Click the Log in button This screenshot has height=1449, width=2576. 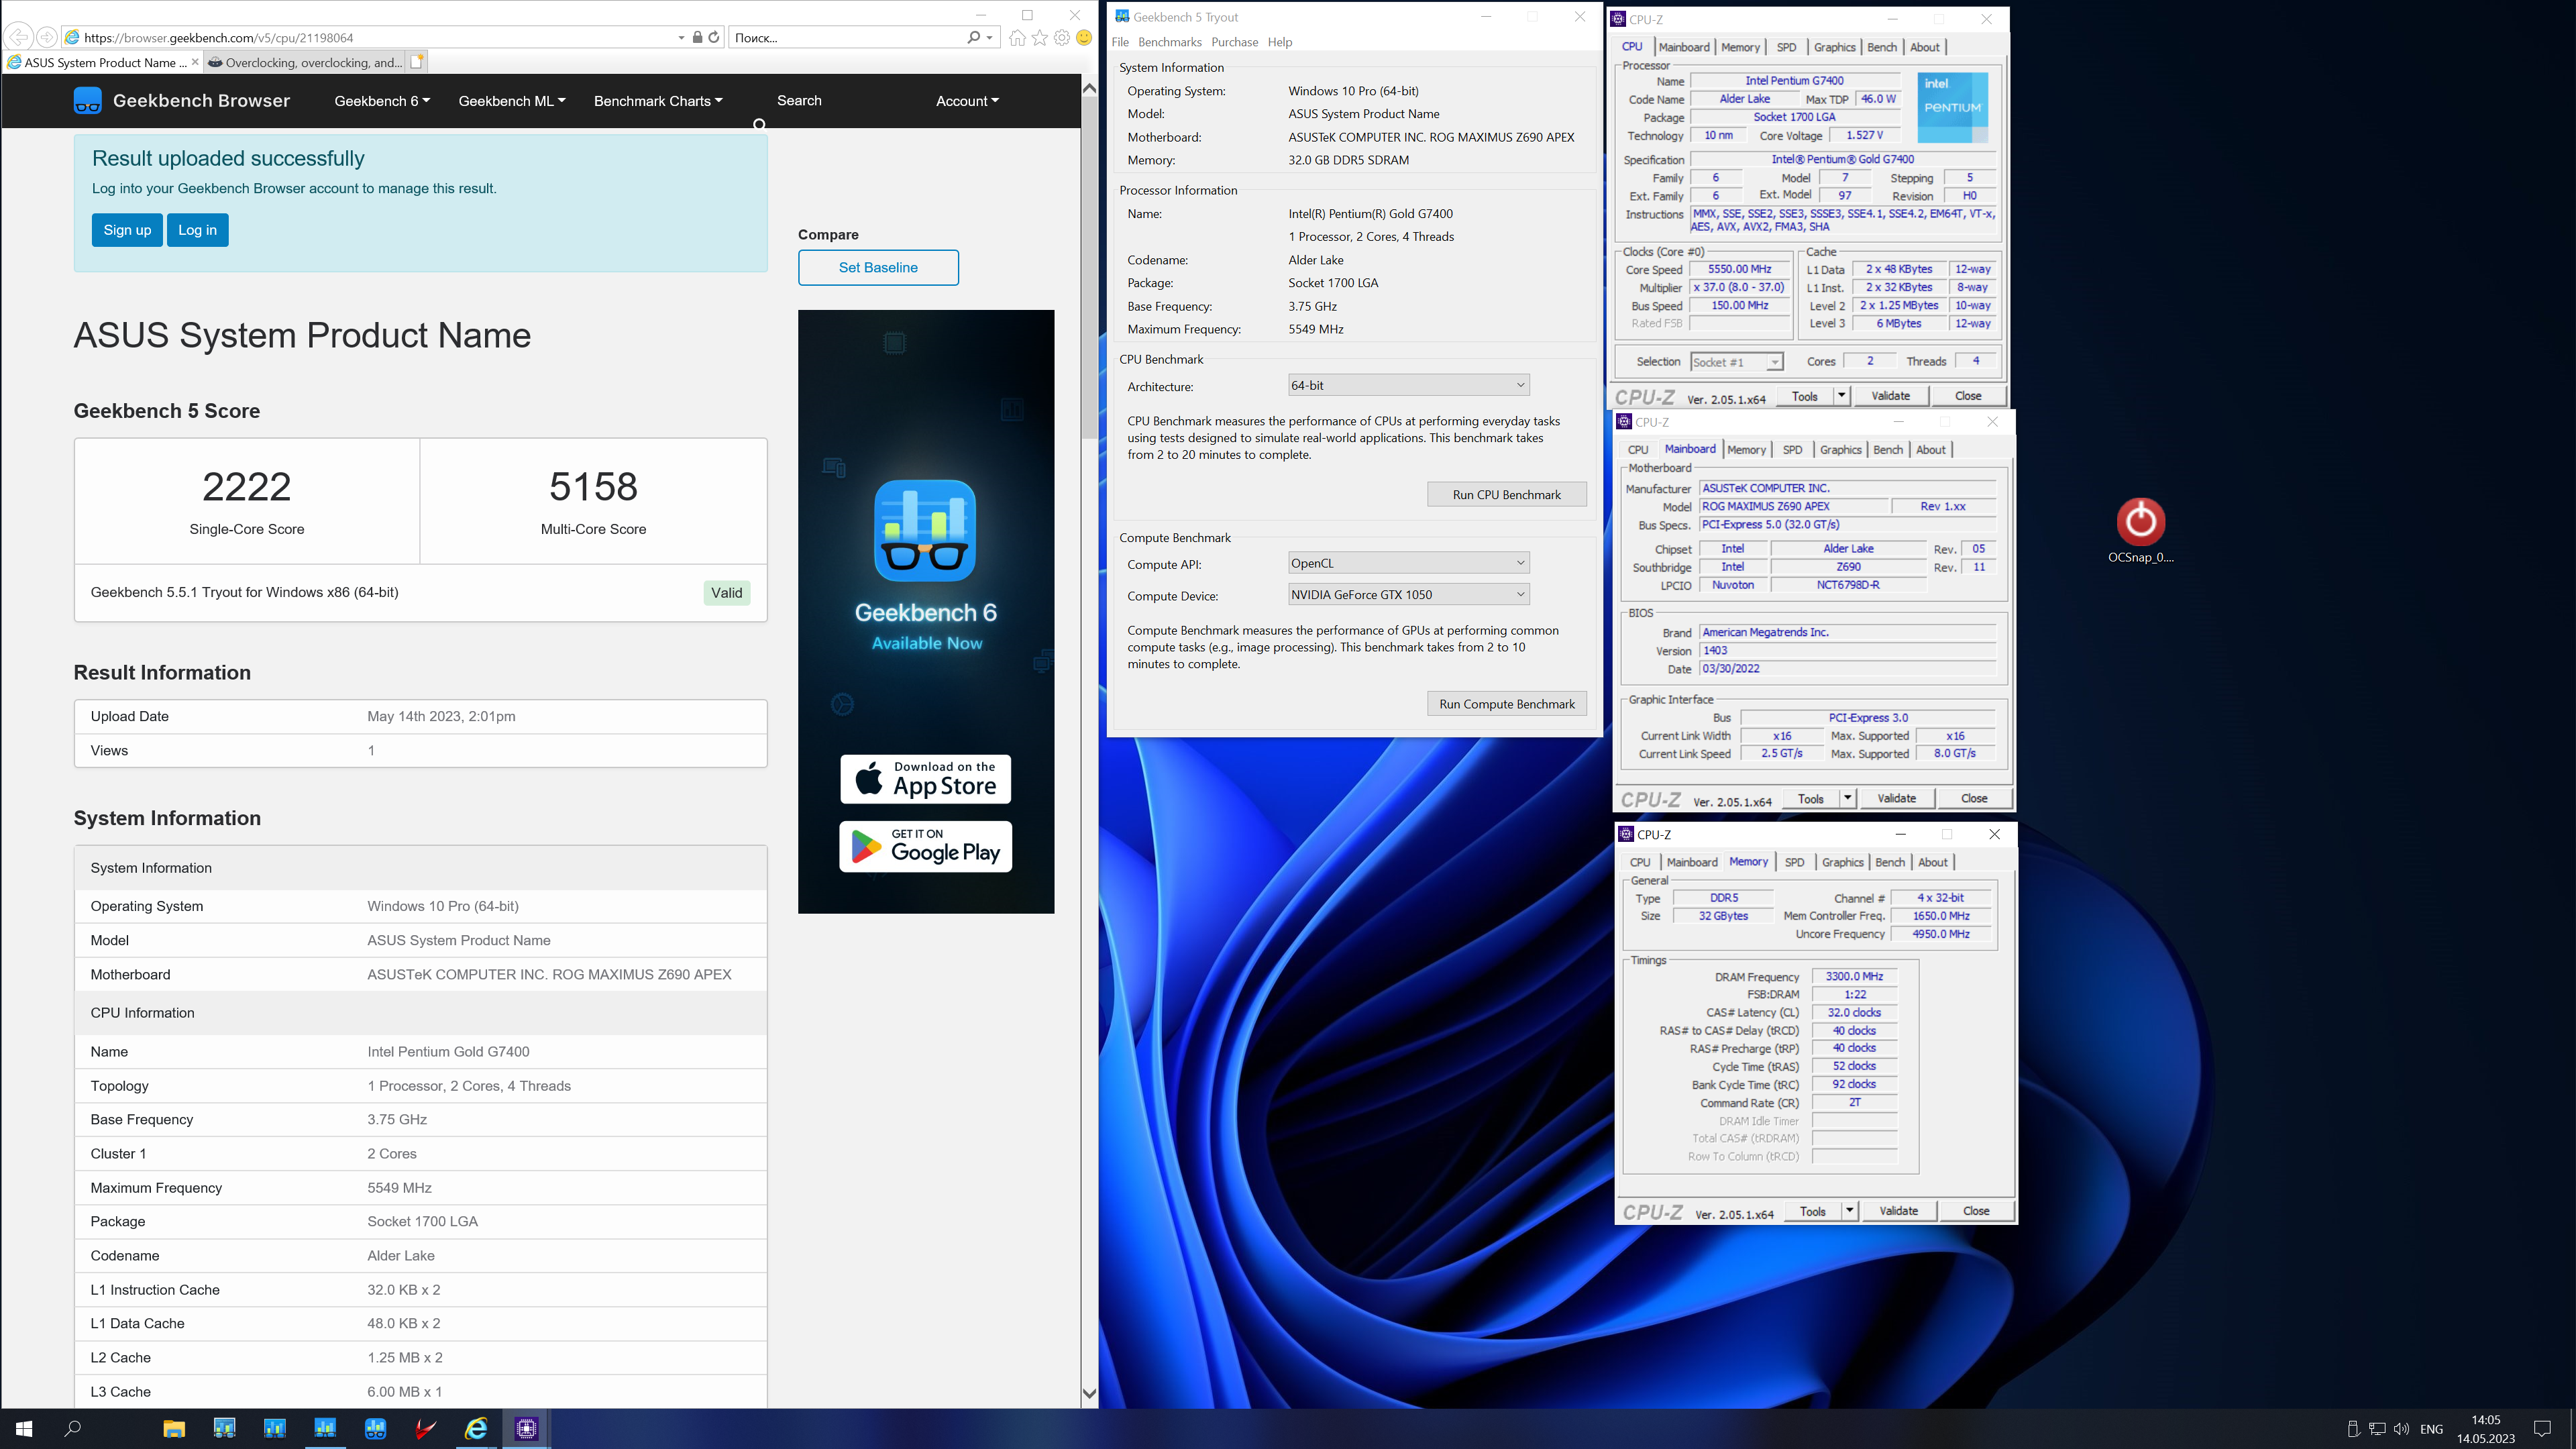coord(197,230)
